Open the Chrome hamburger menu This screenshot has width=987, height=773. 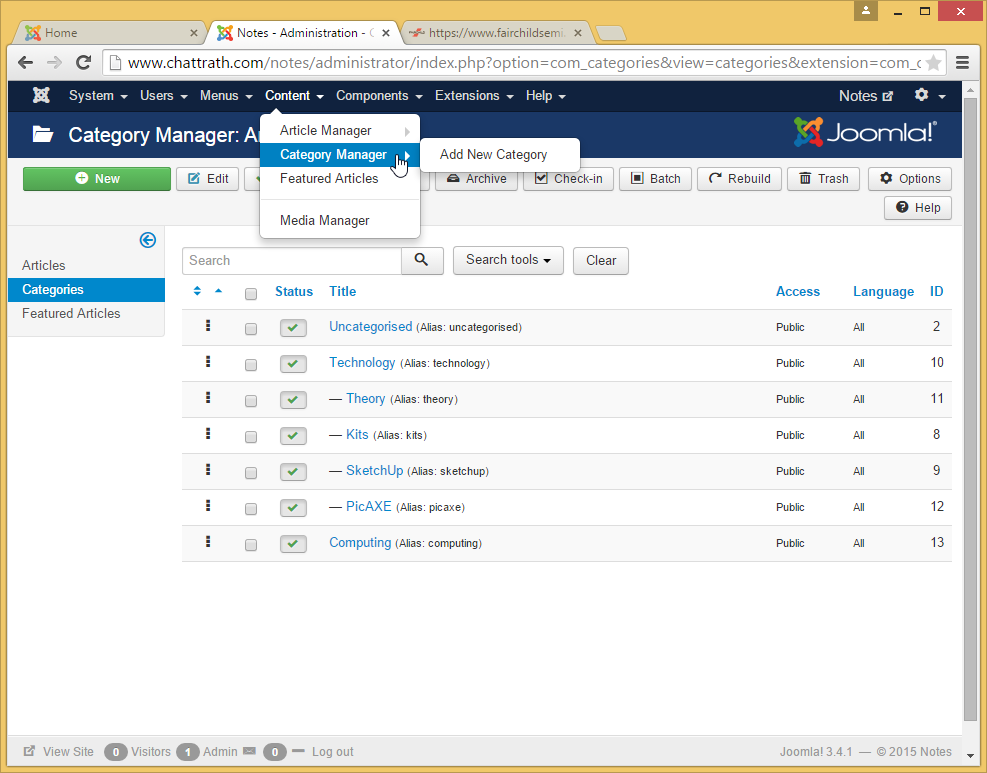[x=962, y=62]
